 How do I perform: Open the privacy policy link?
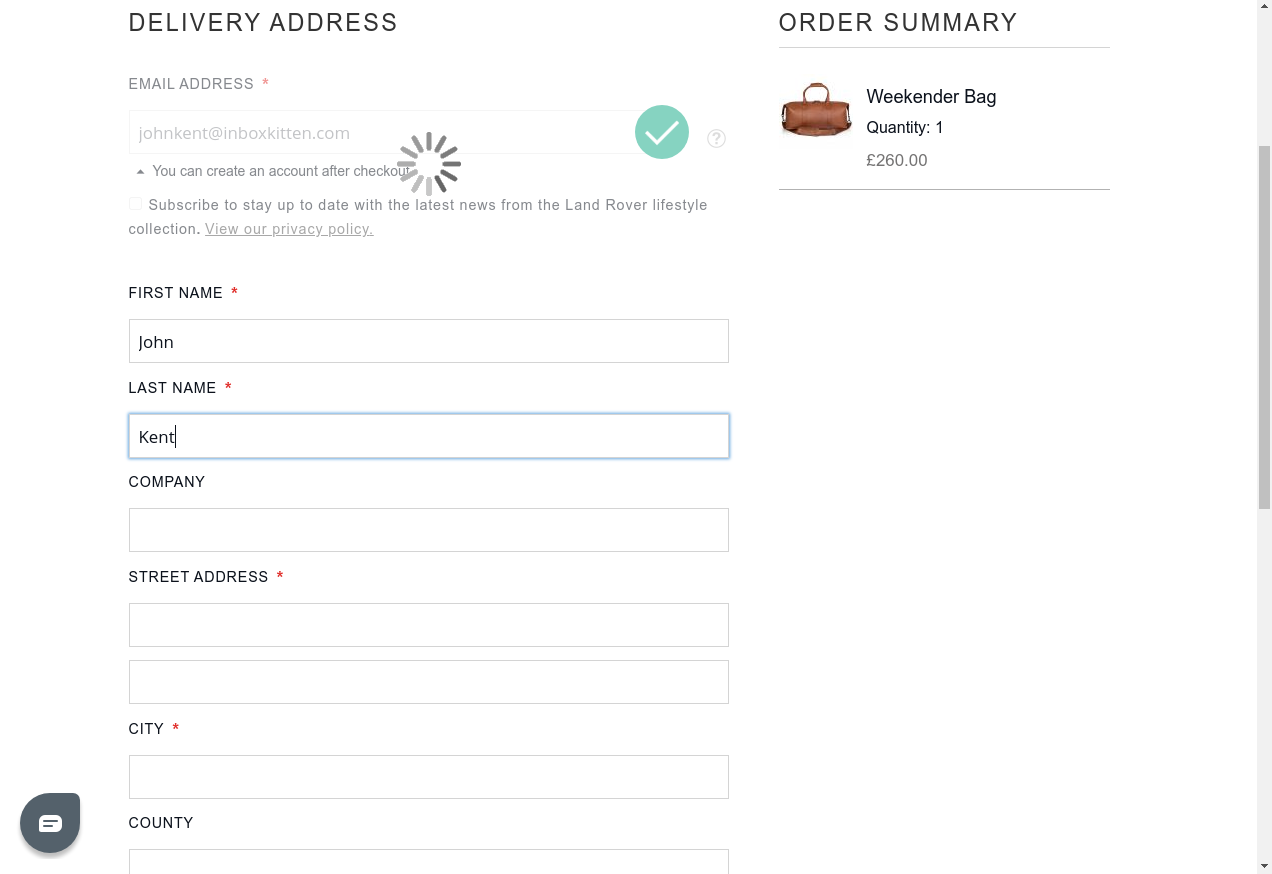tap(289, 229)
